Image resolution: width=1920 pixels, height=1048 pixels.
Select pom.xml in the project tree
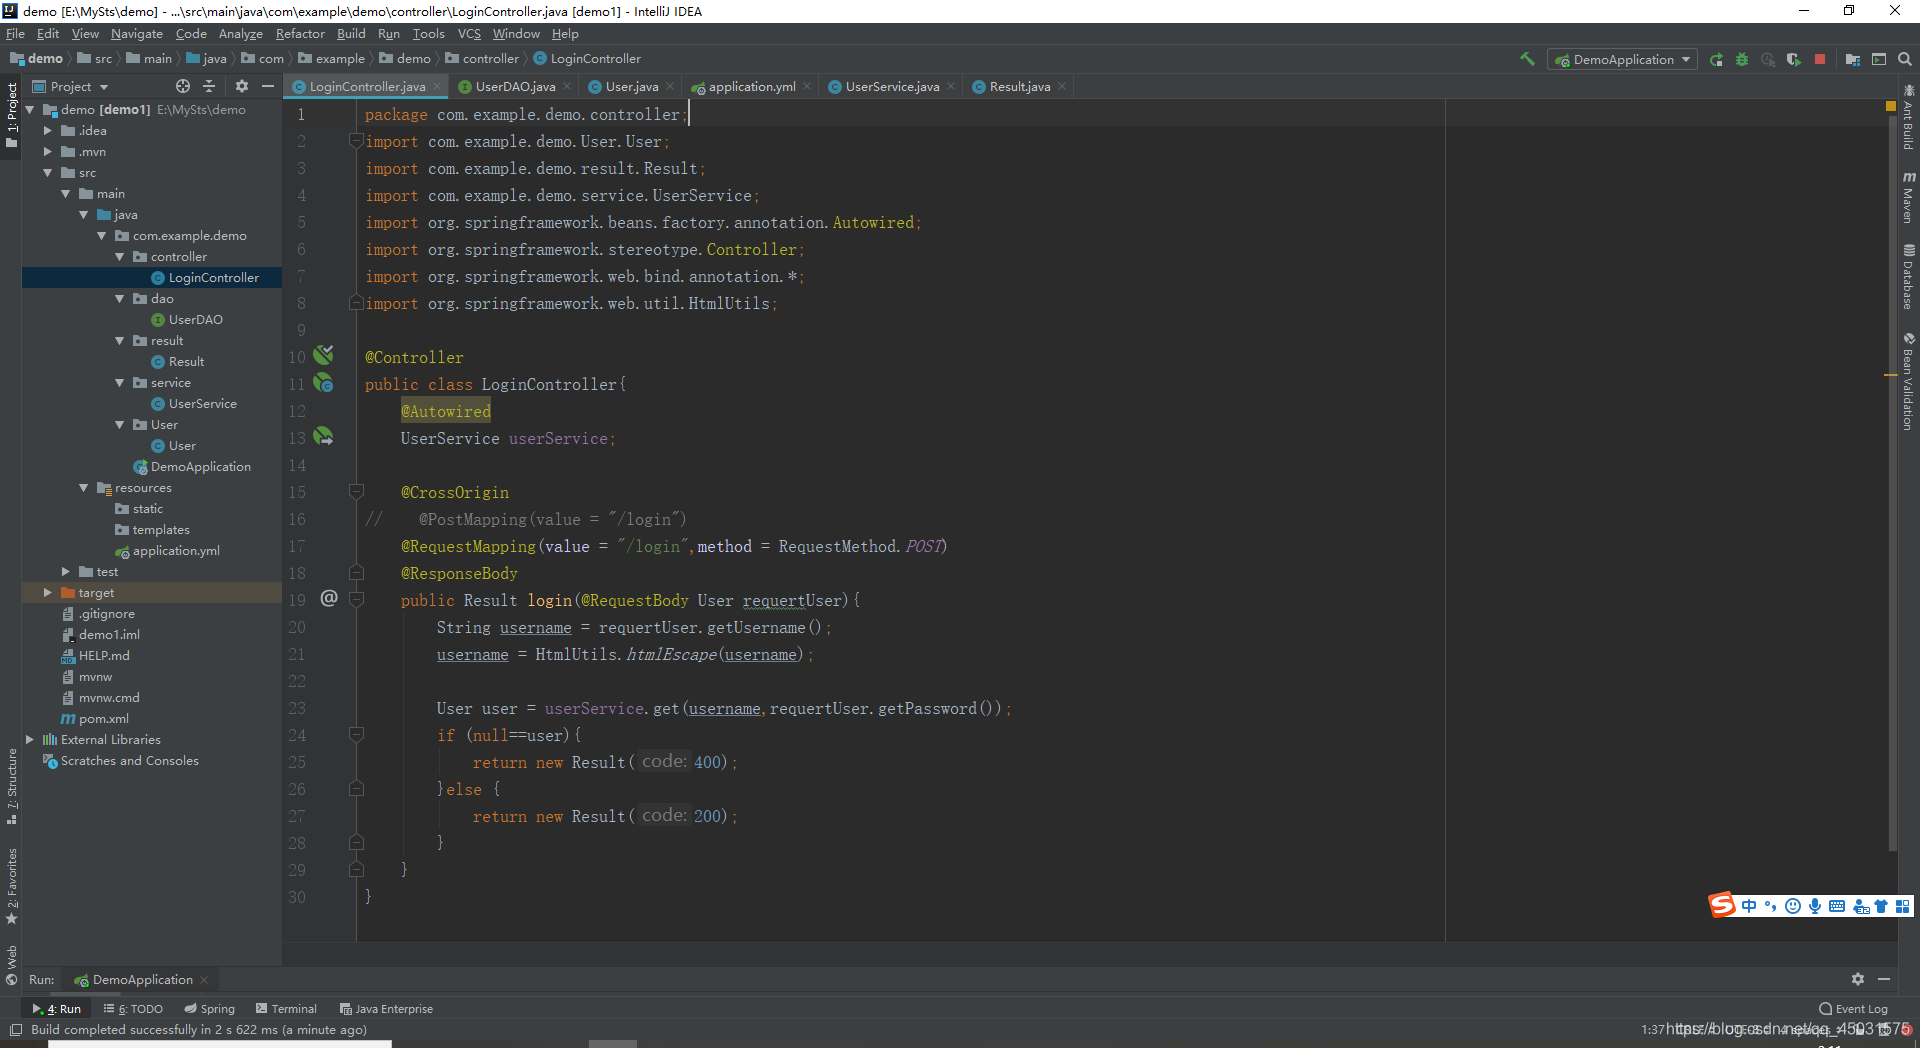(104, 718)
